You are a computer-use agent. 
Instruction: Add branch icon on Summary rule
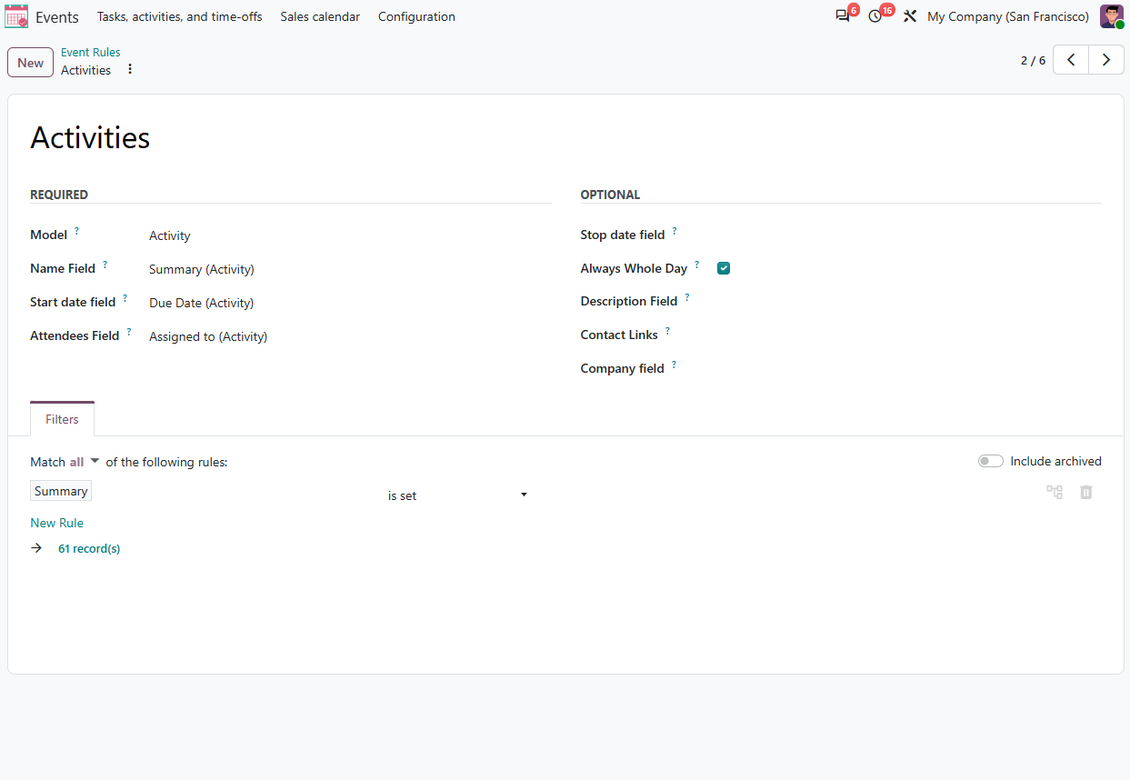click(x=1054, y=492)
